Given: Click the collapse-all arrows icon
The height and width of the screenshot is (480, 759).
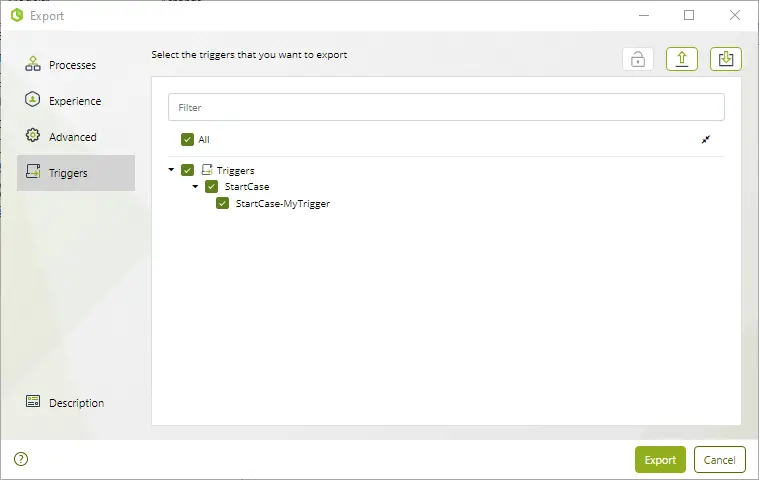Looking at the screenshot, I should pos(706,140).
